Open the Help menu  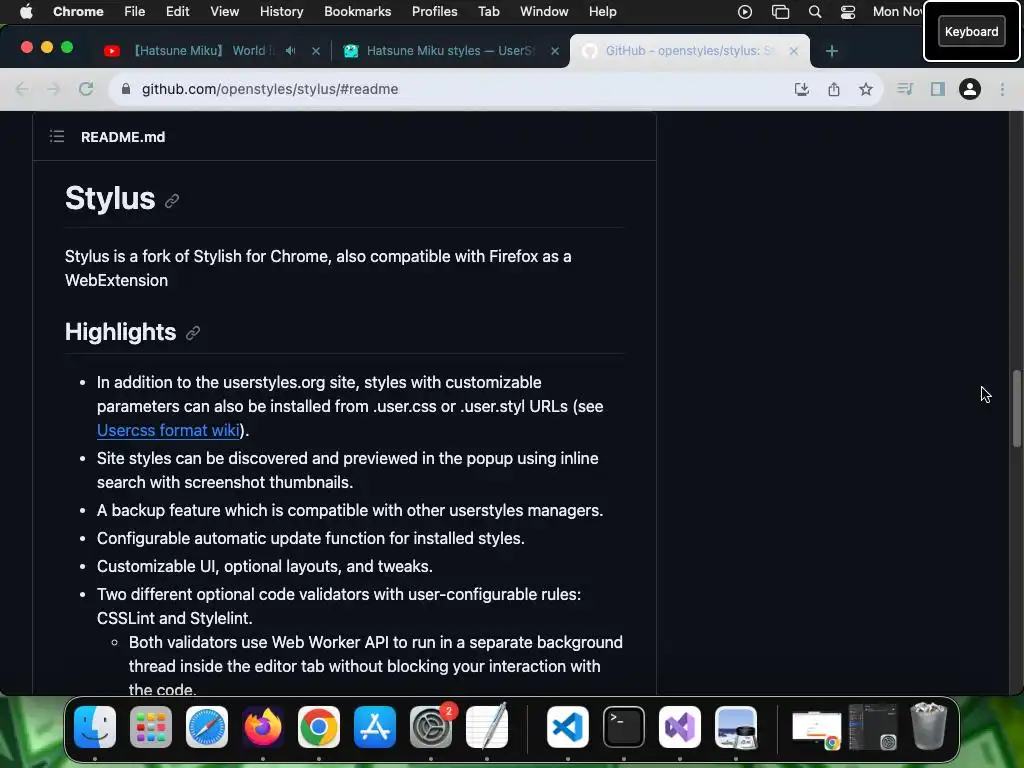coord(602,12)
